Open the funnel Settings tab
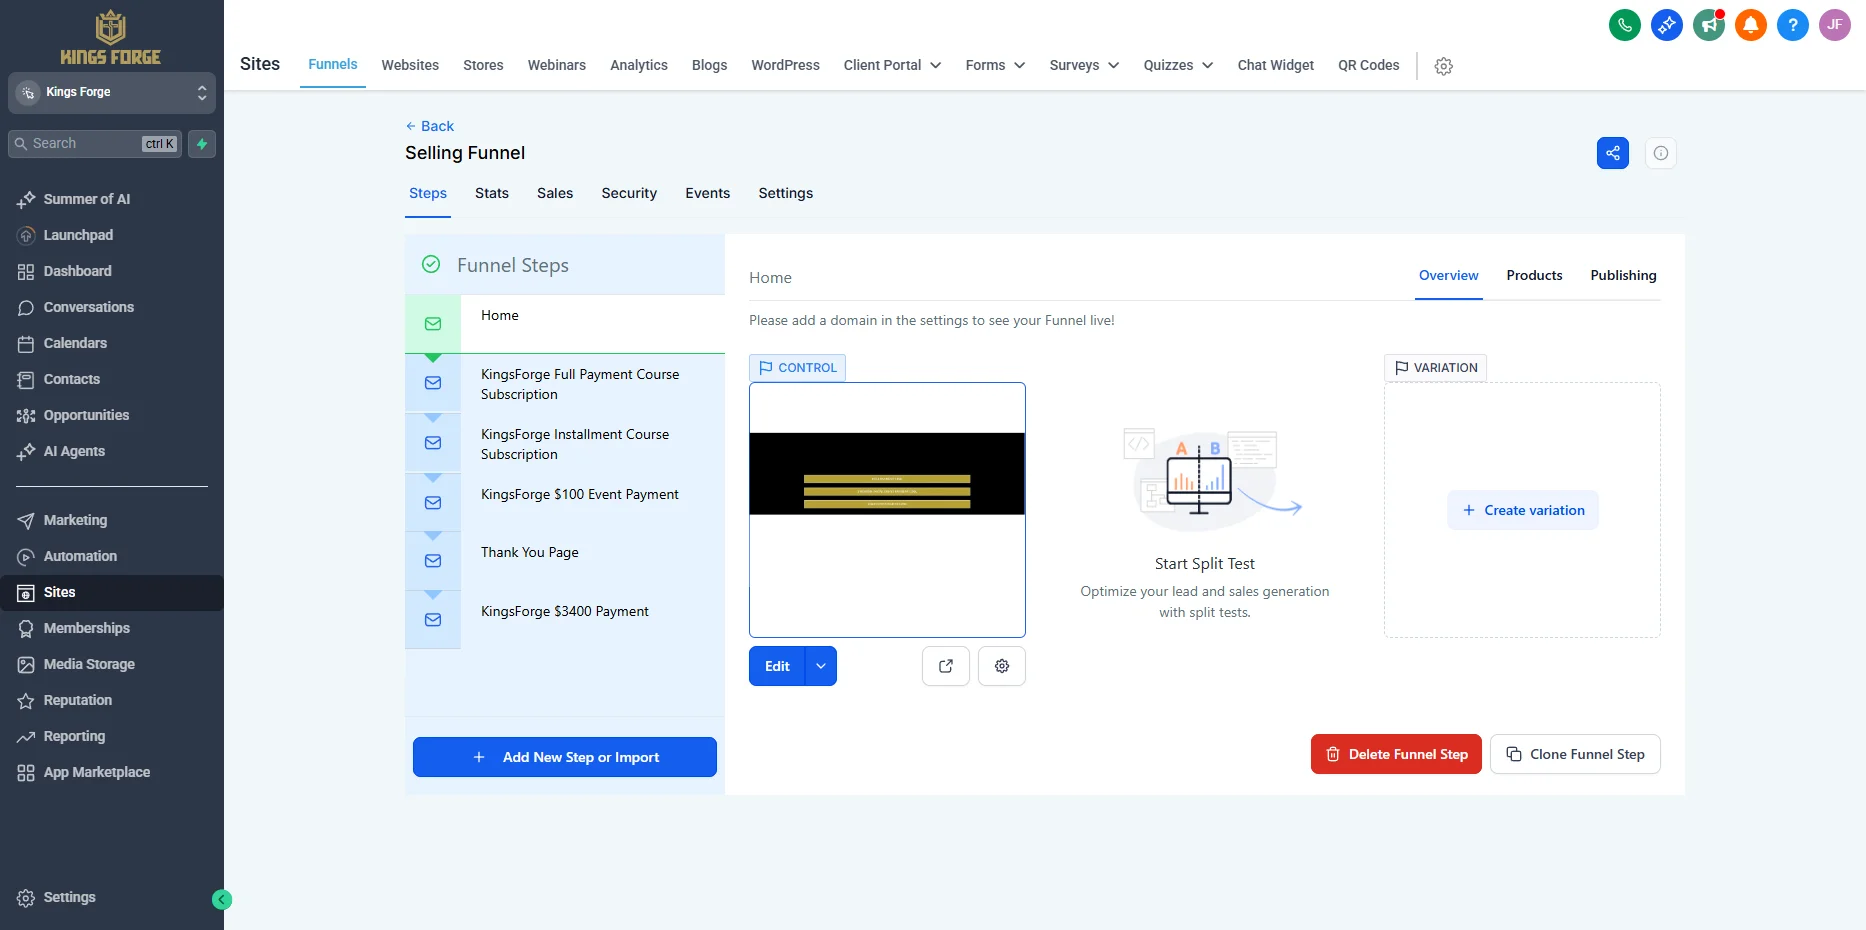The height and width of the screenshot is (930, 1866). click(785, 193)
